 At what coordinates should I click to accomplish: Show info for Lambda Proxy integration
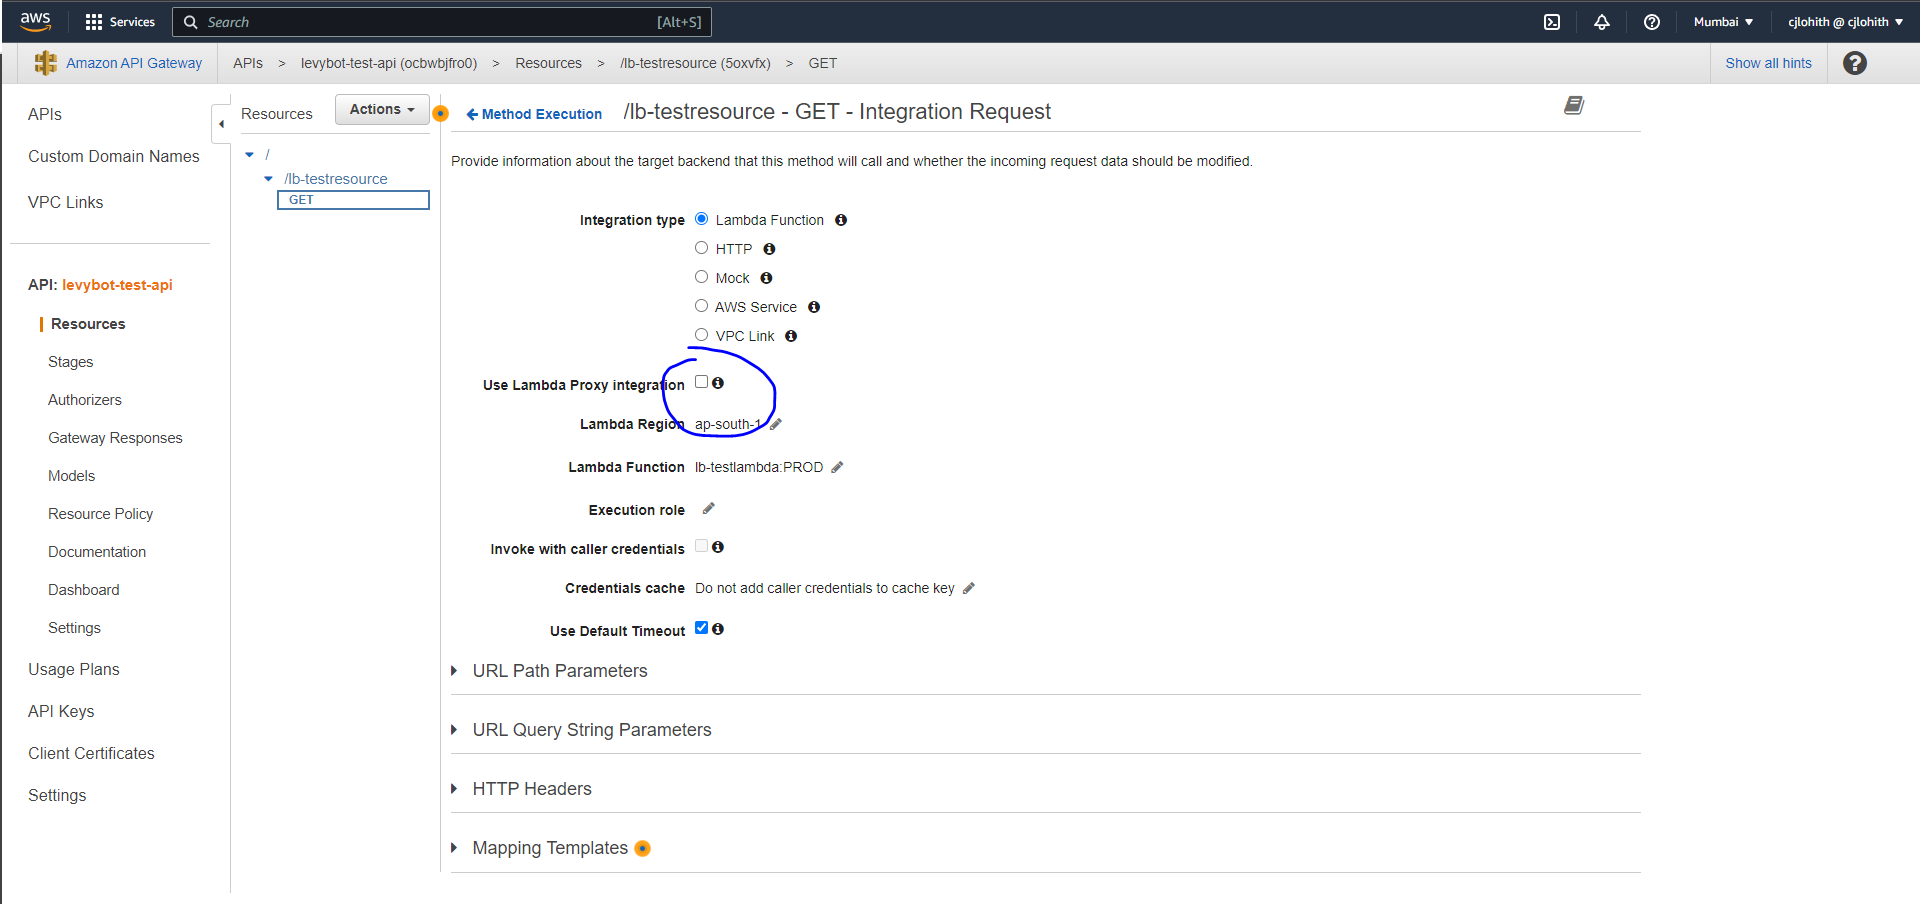click(718, 383)
